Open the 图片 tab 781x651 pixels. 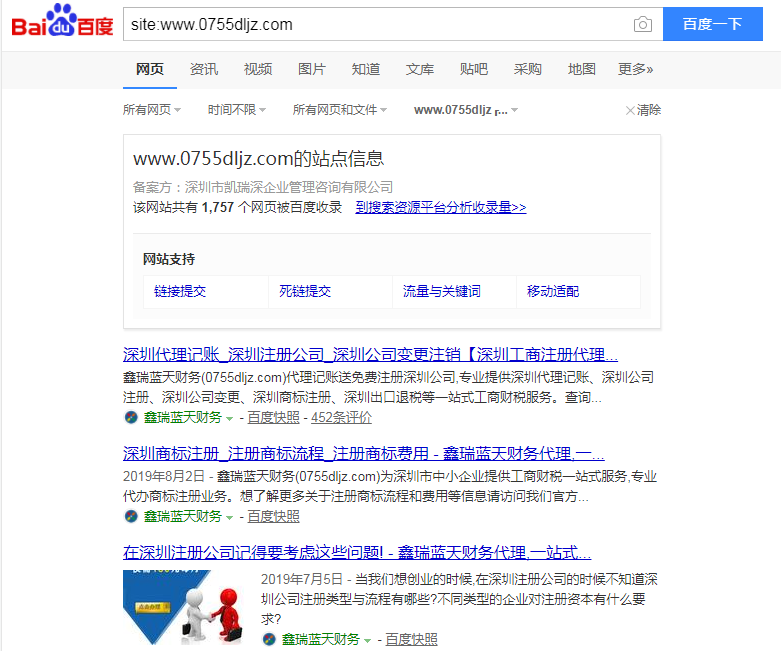click(x=312, y=69)
